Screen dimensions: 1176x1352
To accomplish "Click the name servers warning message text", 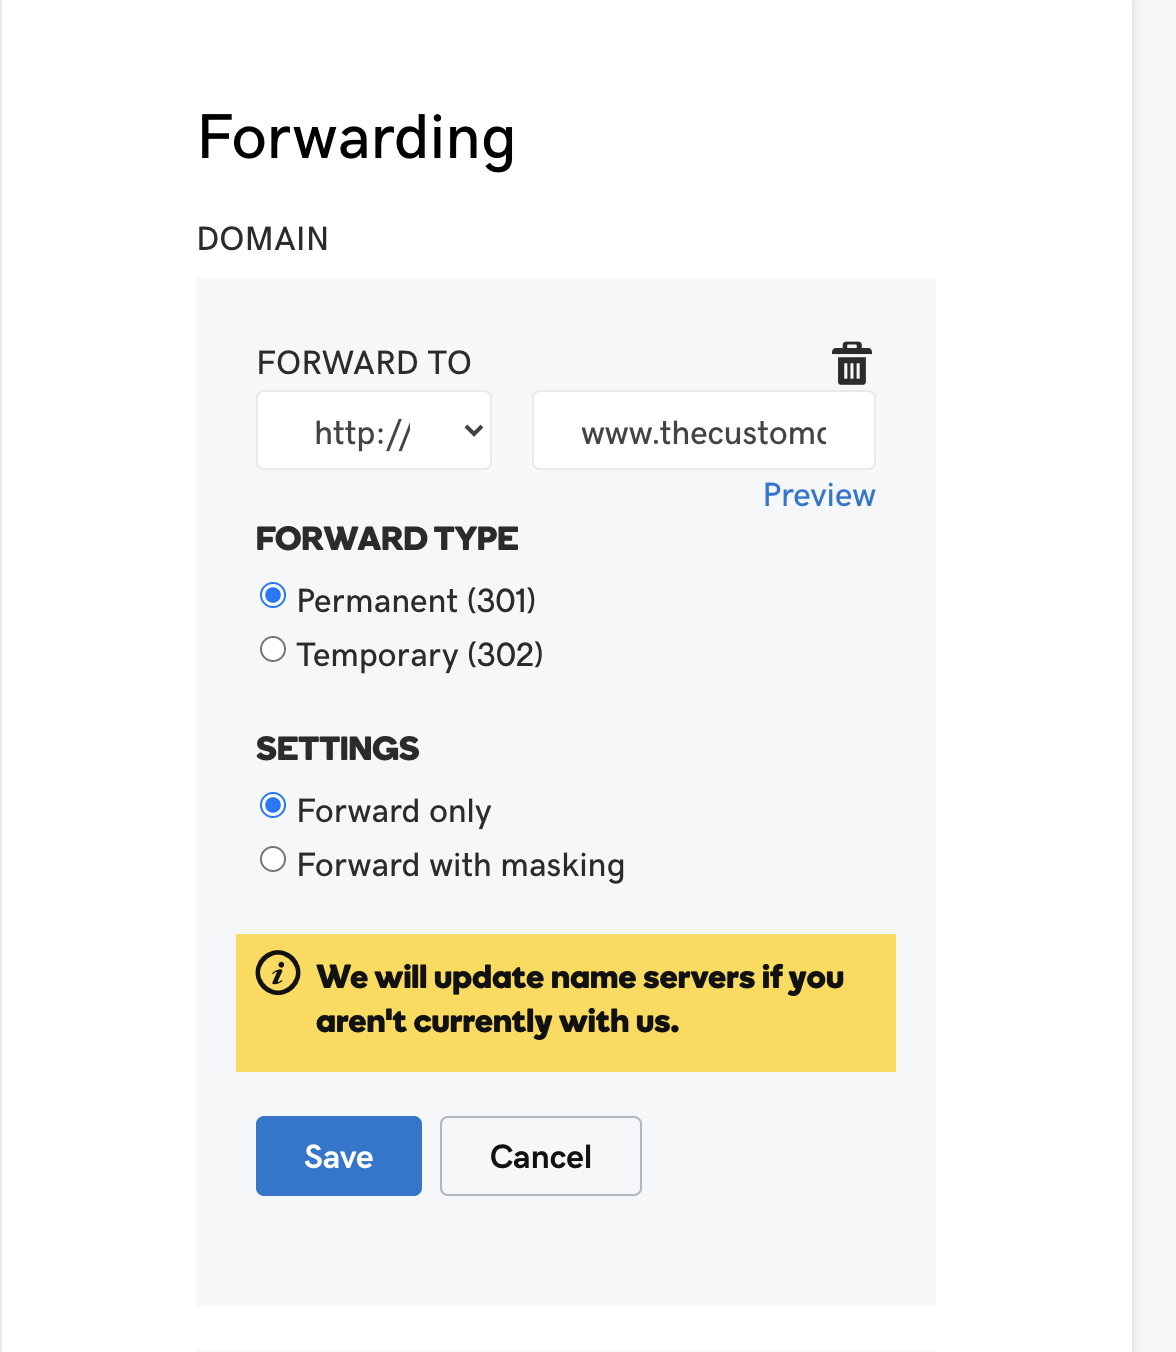I will 580,999.
